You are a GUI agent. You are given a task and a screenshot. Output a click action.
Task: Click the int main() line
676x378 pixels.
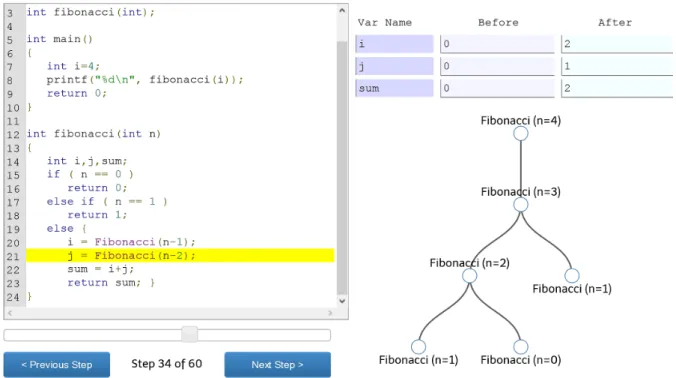point(59,39)
